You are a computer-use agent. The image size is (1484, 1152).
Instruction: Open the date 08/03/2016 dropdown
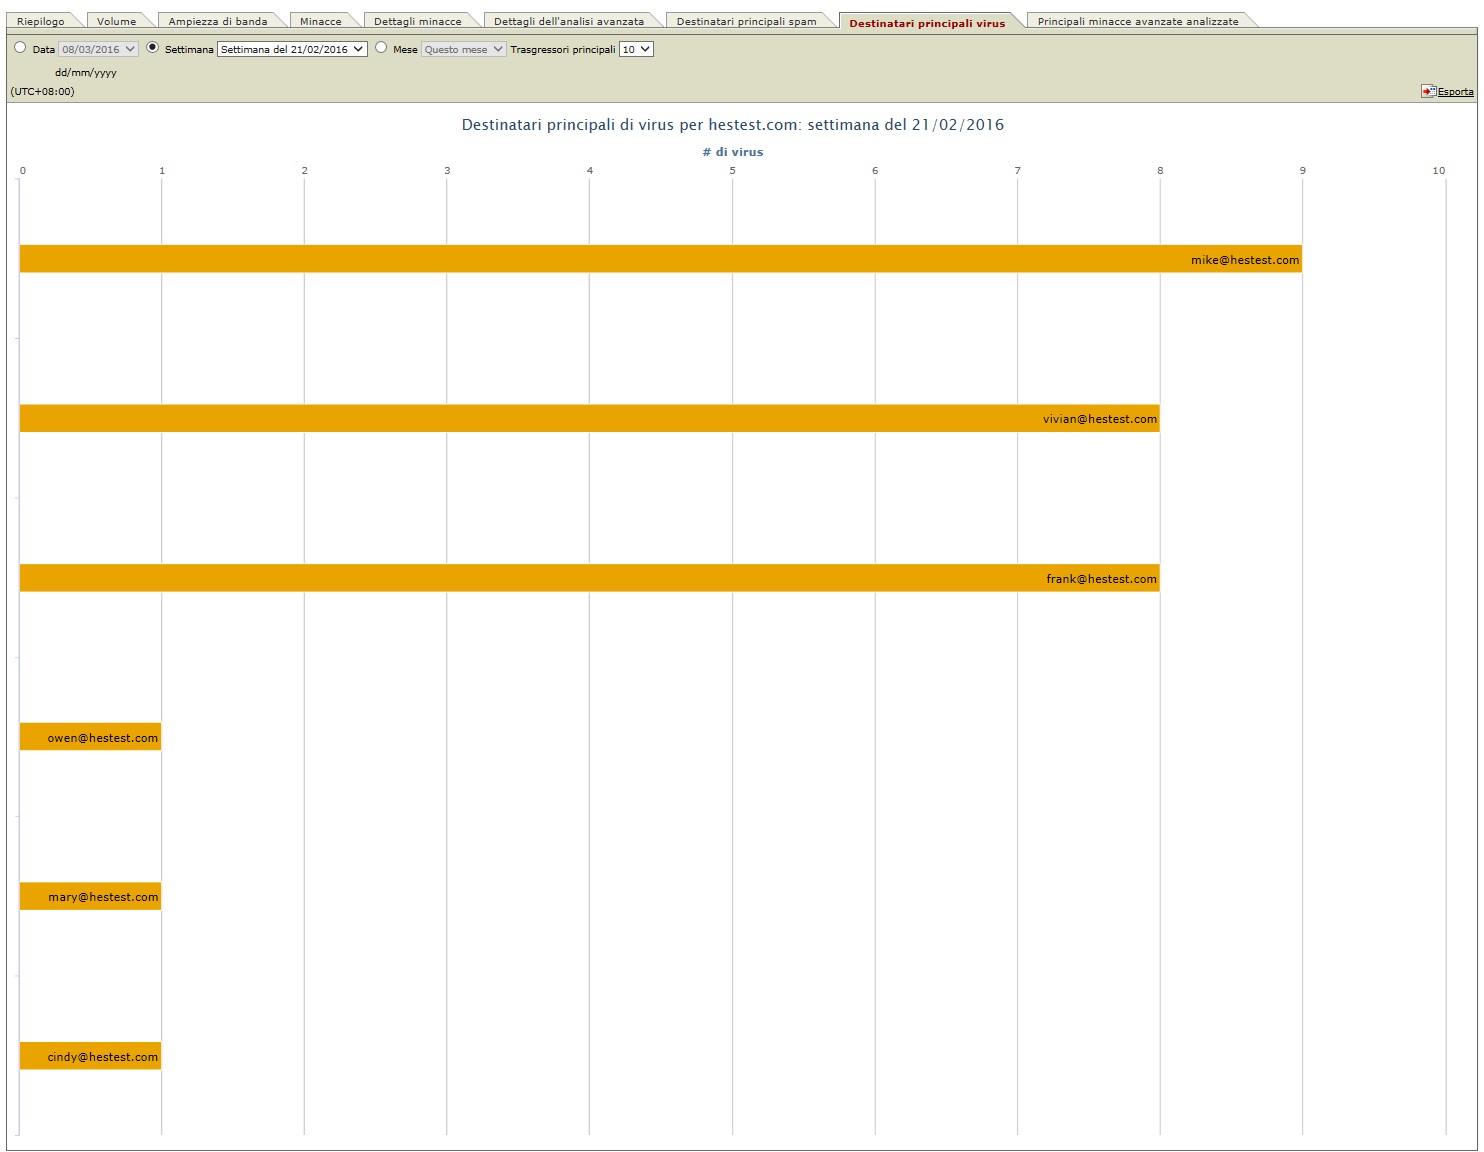pyautogui.click(x=98, y=49)
